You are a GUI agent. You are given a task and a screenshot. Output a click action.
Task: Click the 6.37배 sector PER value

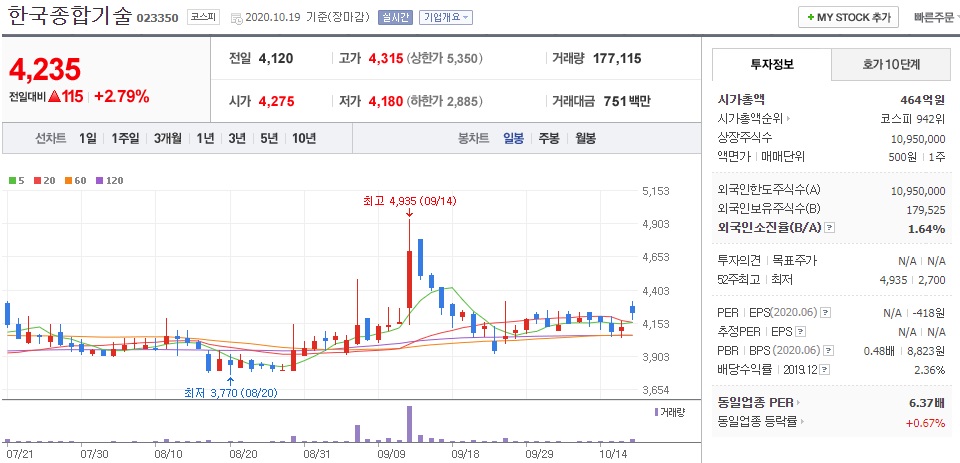(928, 402)
